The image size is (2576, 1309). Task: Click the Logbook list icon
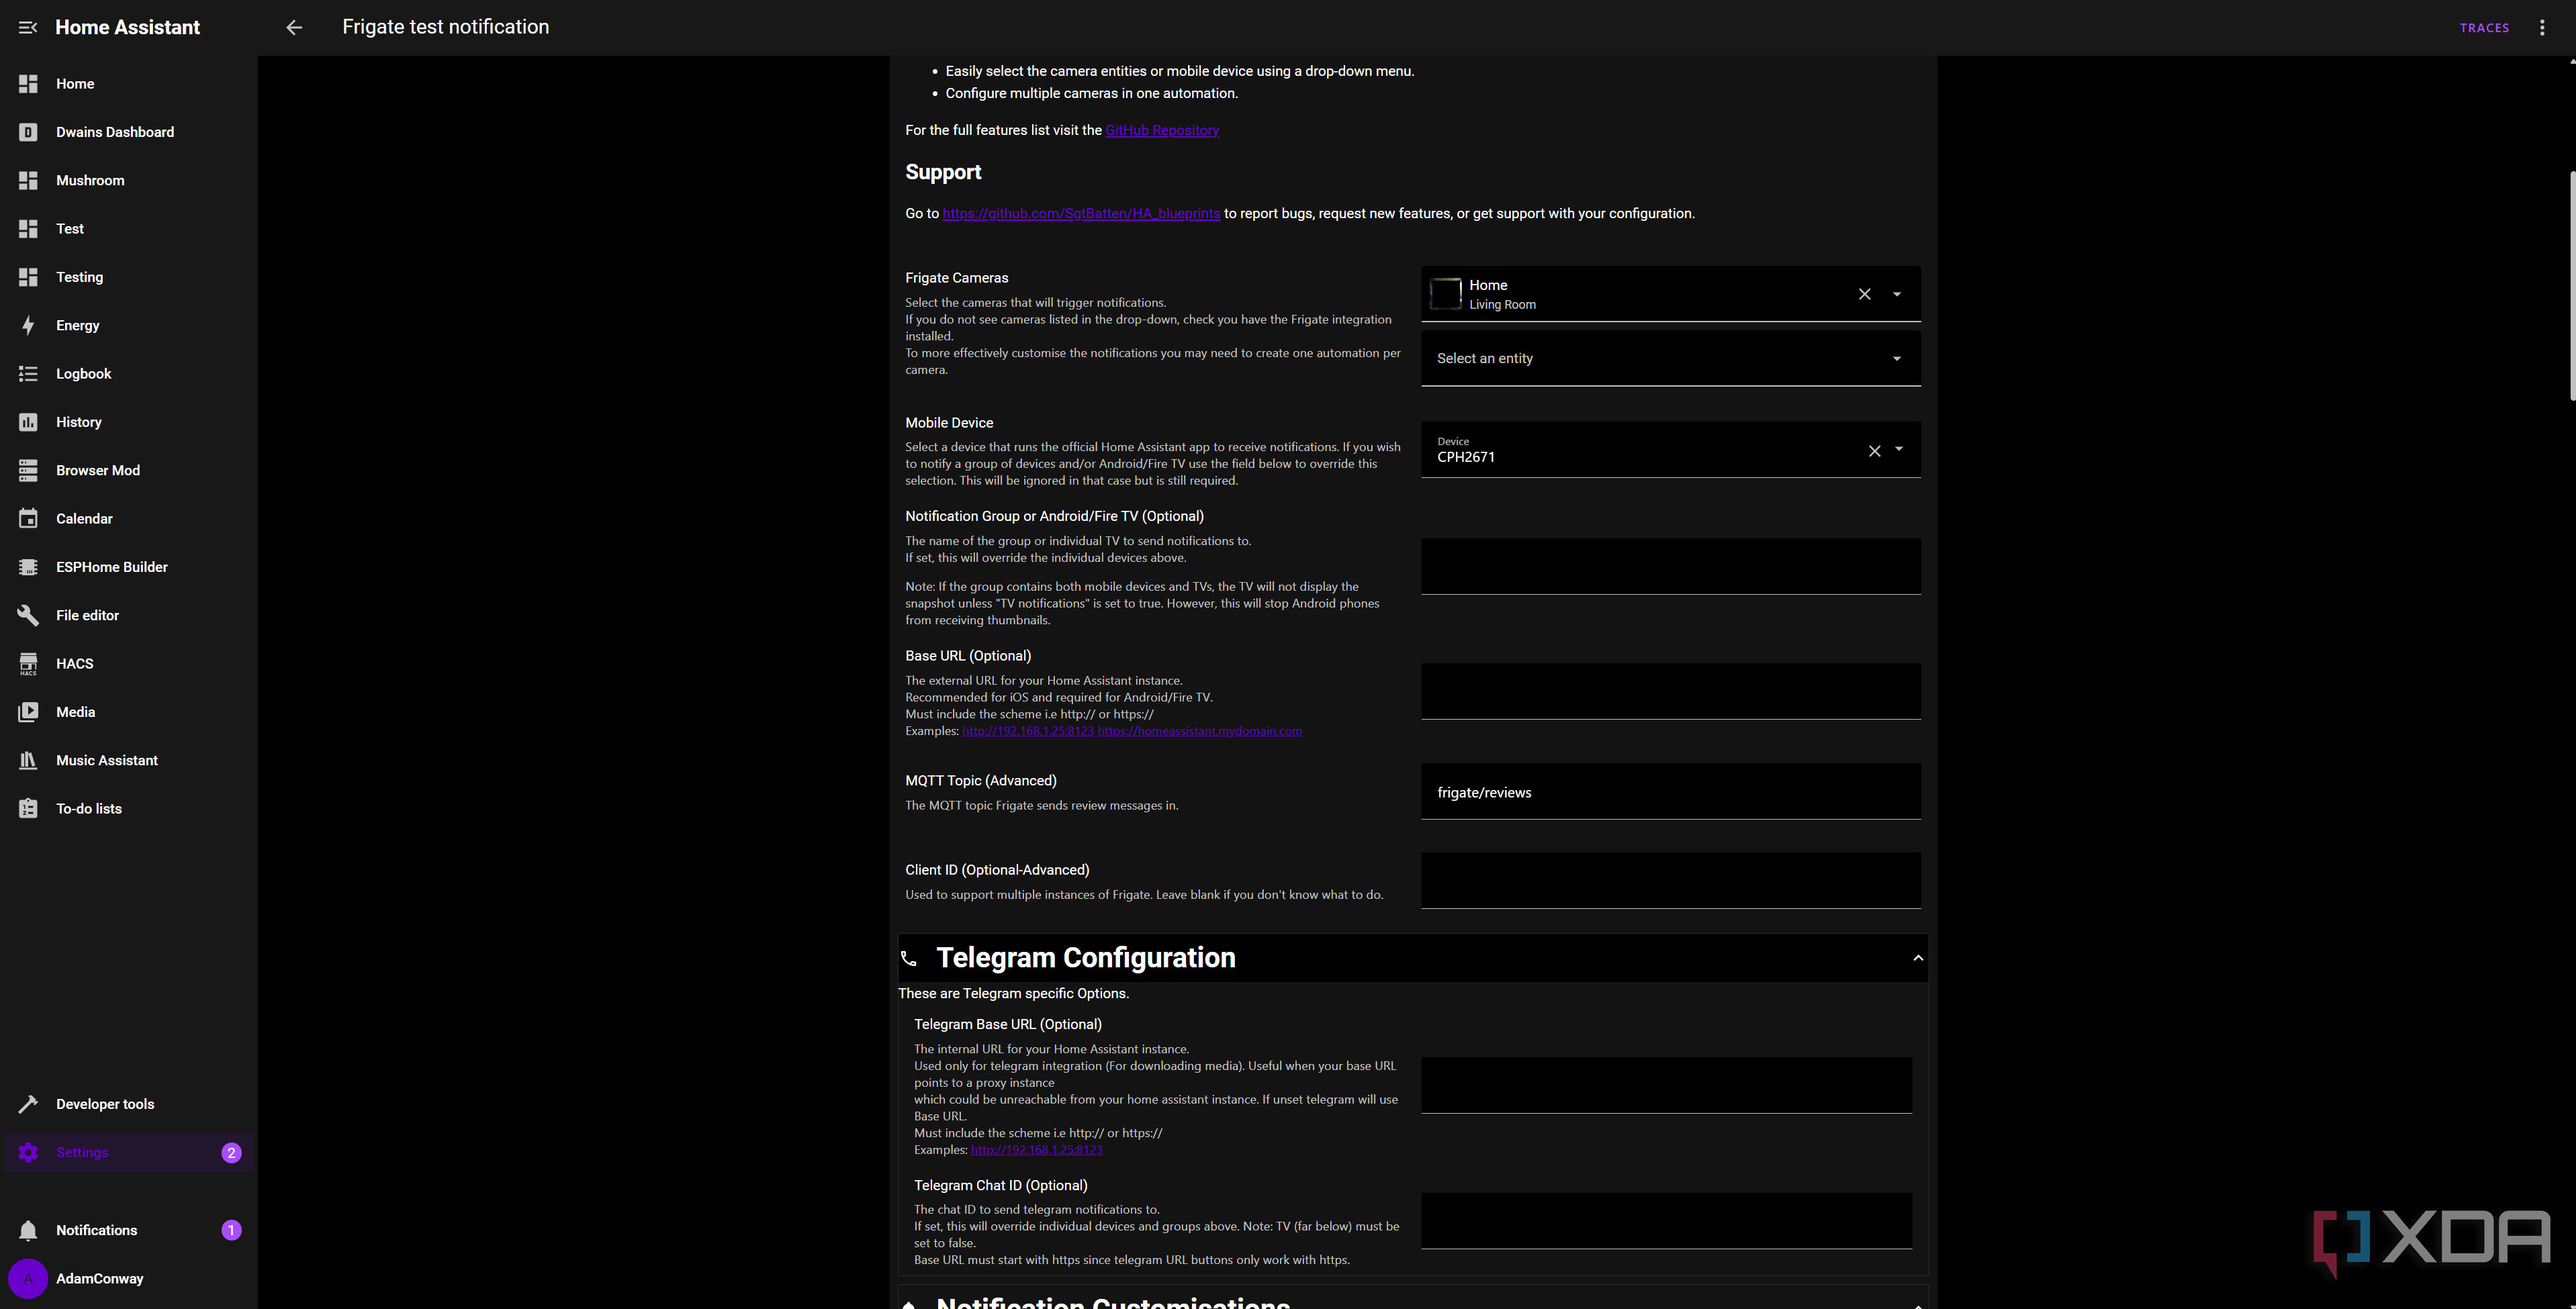(28, 374)
